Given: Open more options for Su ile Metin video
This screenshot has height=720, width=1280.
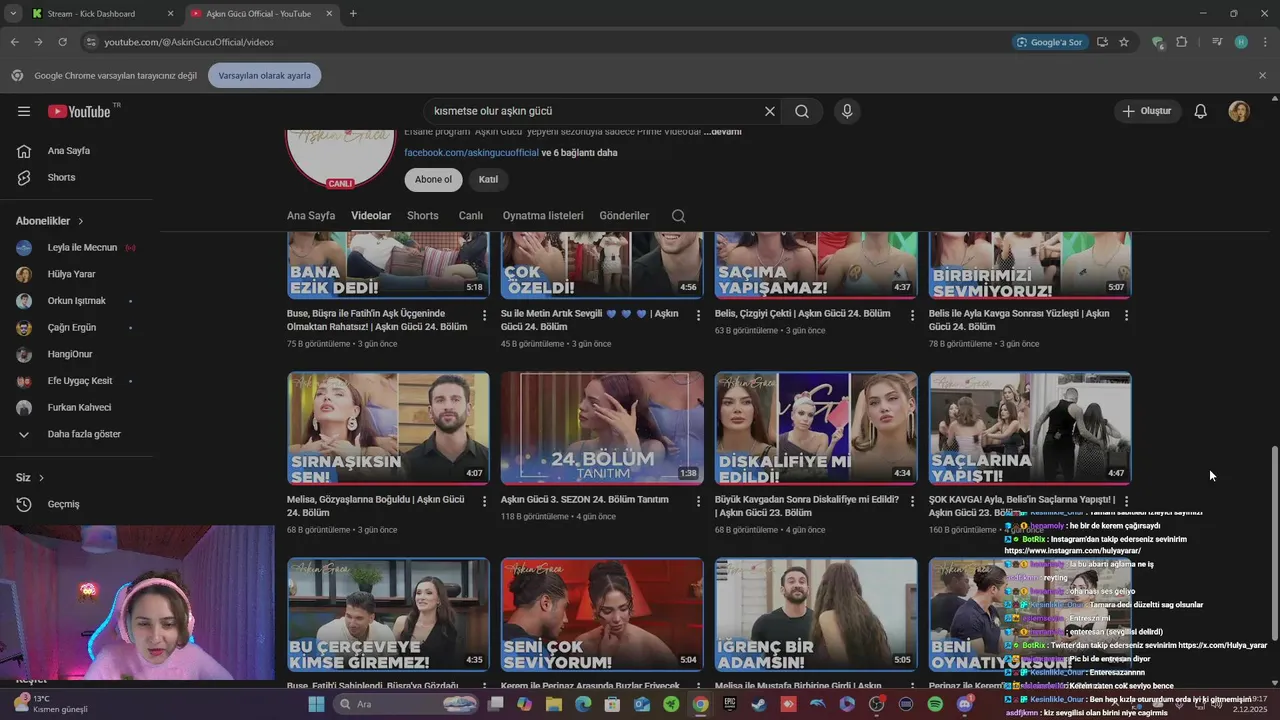Looking at the screenshot, I should [699, 315].
